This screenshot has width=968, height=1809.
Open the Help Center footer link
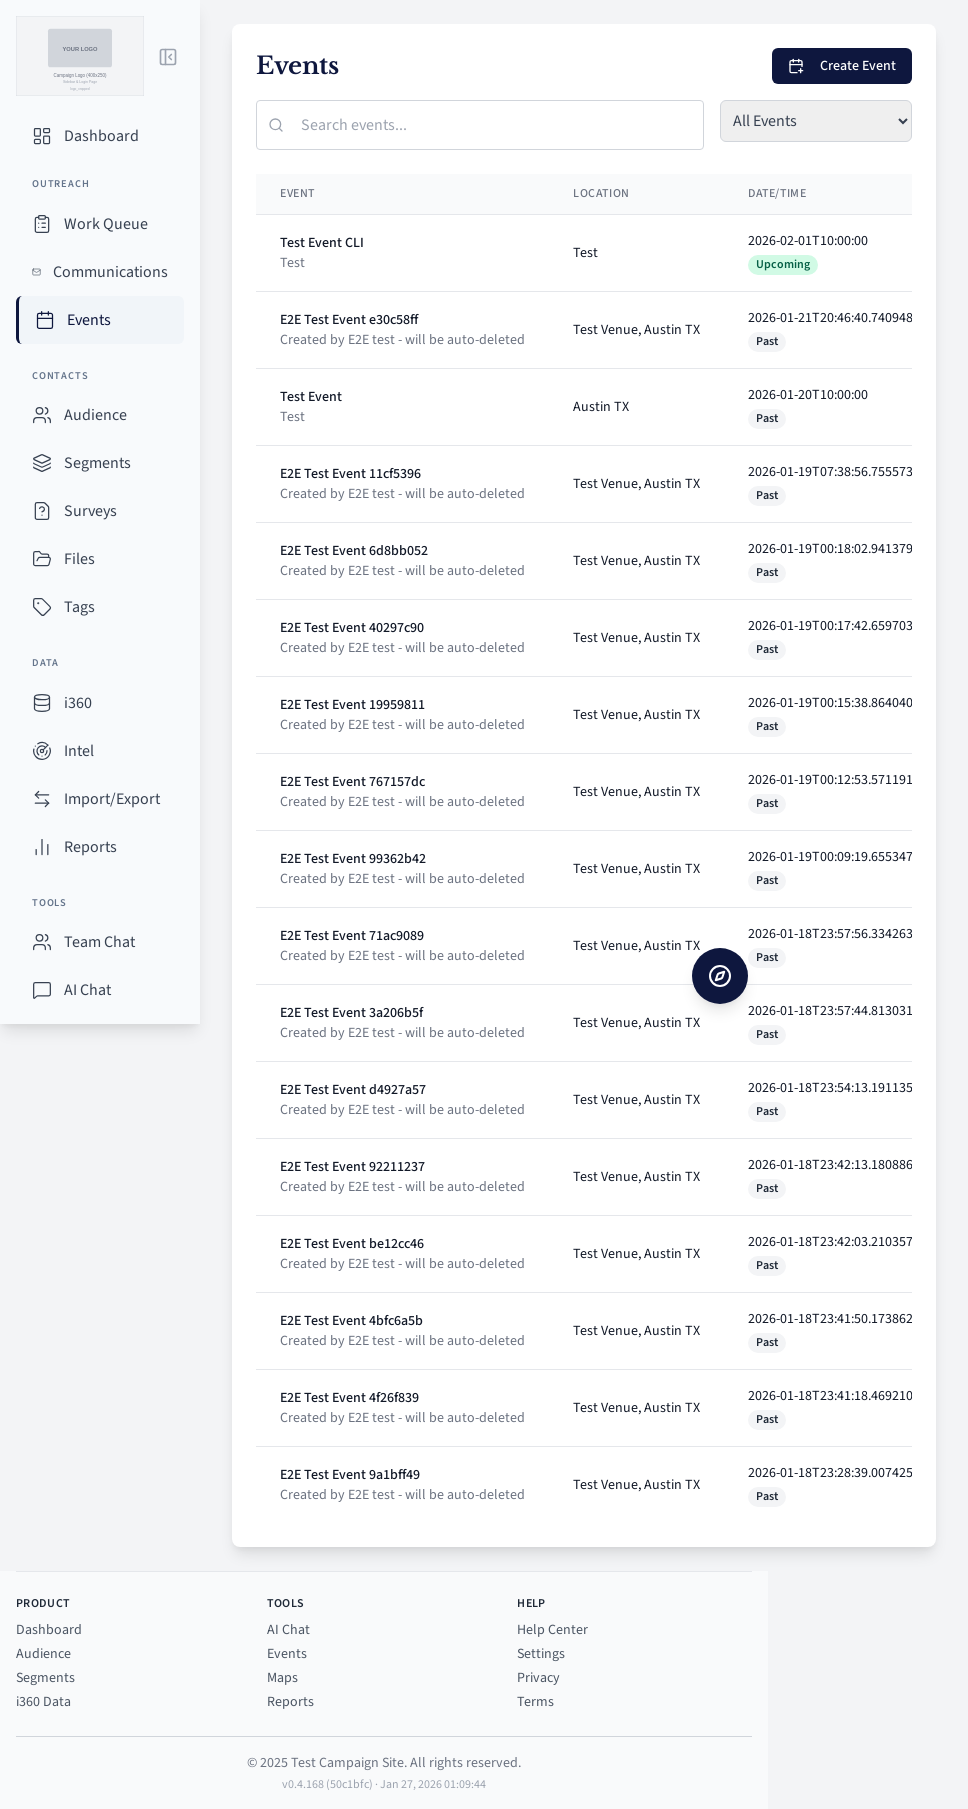click(x=552, y=1629)
